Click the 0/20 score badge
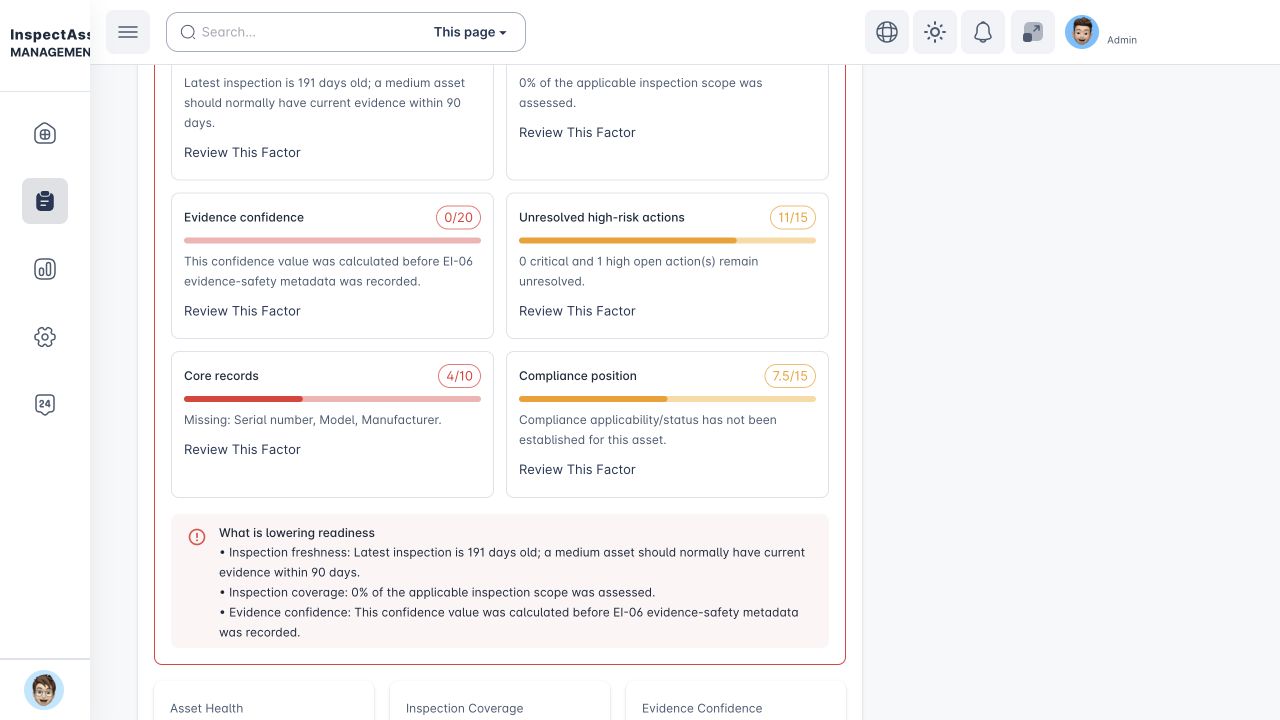 coord(458,217)
